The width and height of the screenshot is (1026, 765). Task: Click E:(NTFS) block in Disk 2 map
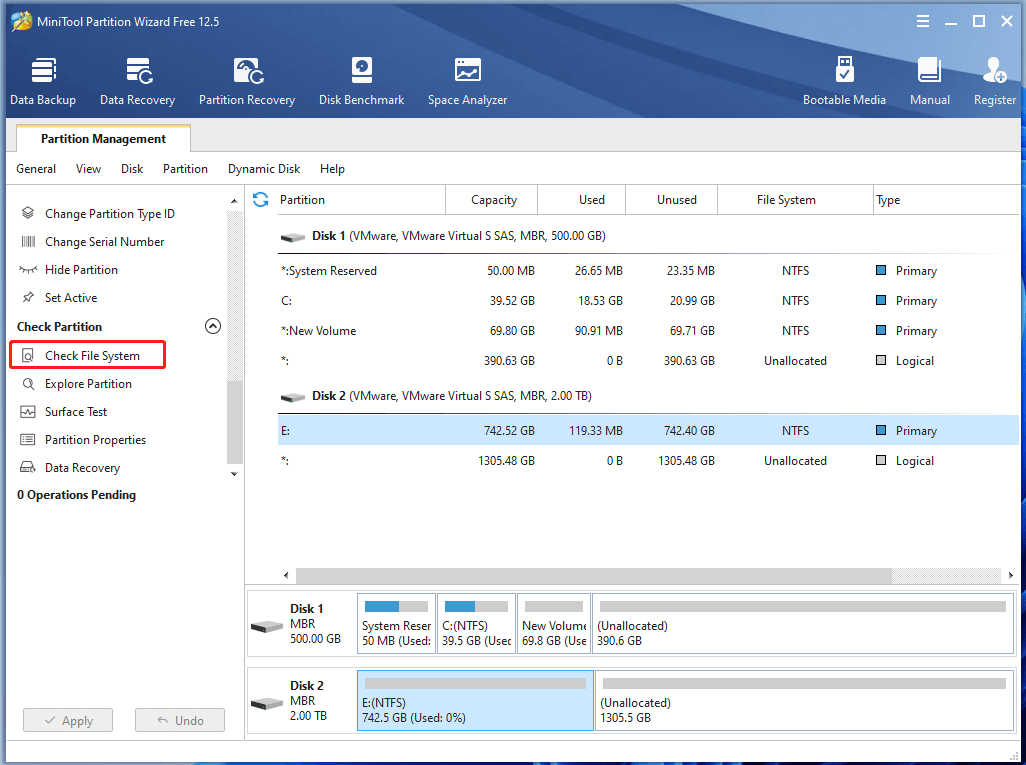point(475,700)
